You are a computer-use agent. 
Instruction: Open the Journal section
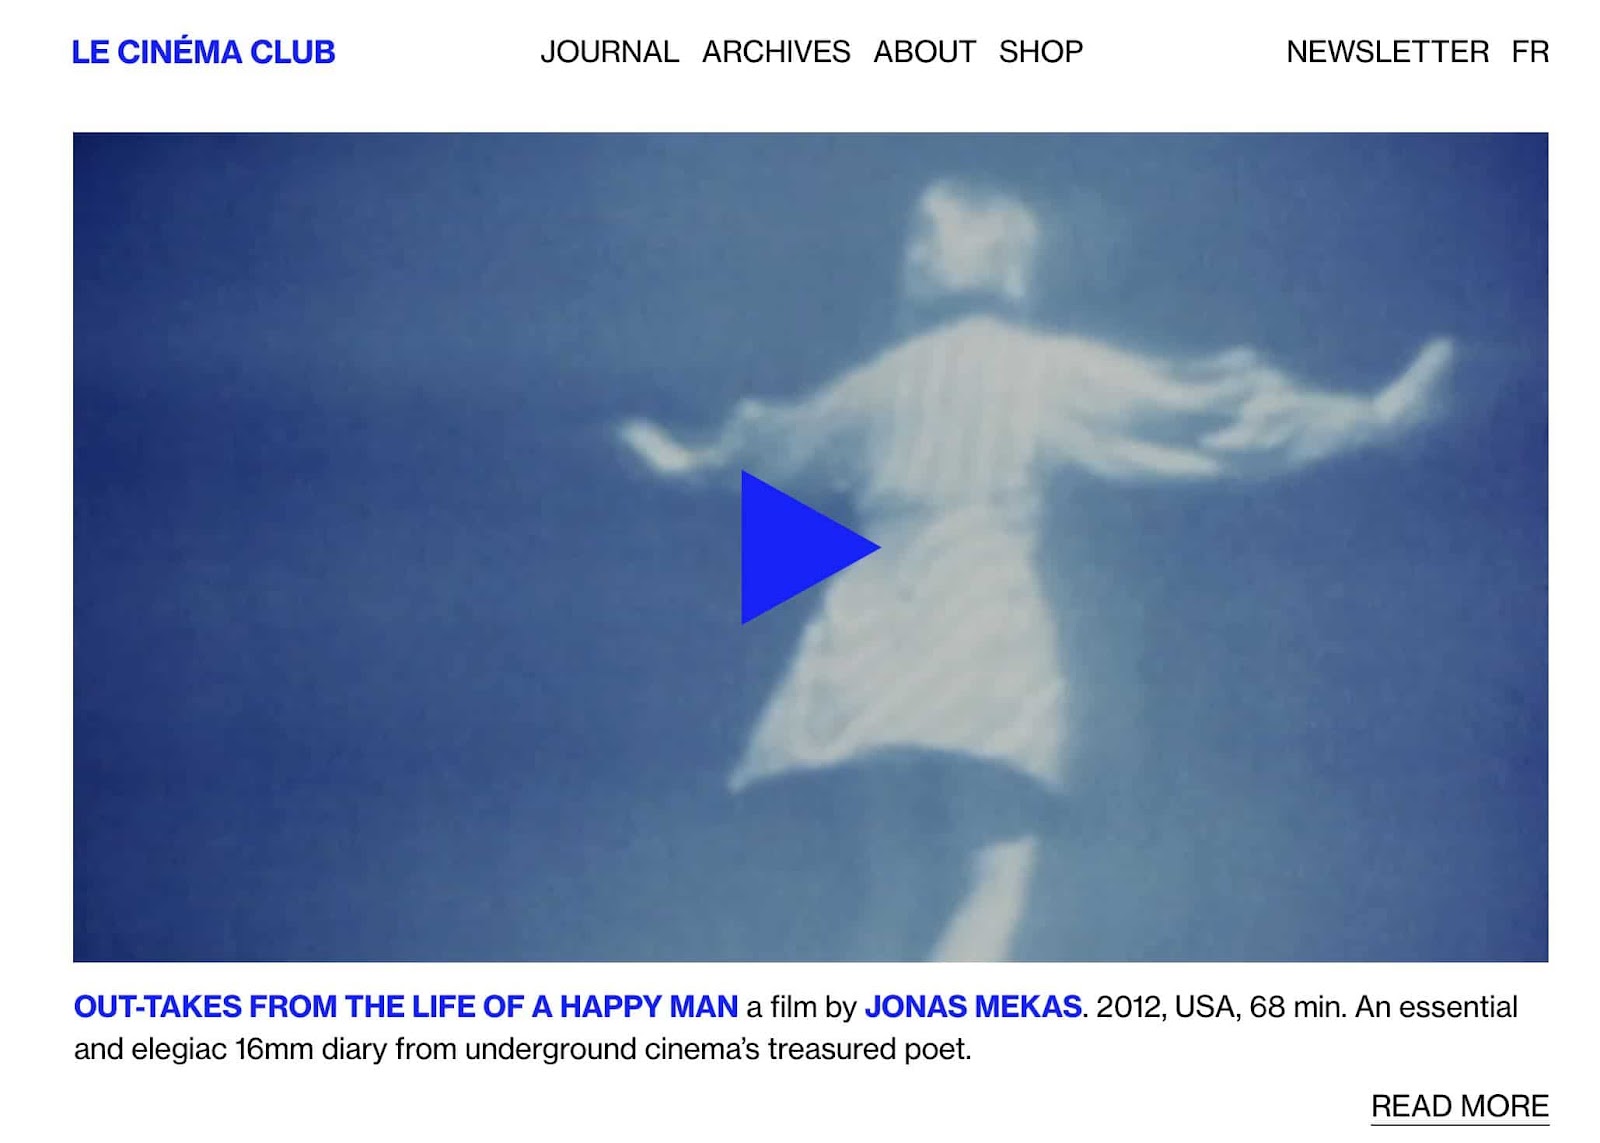tap(609, 52)
